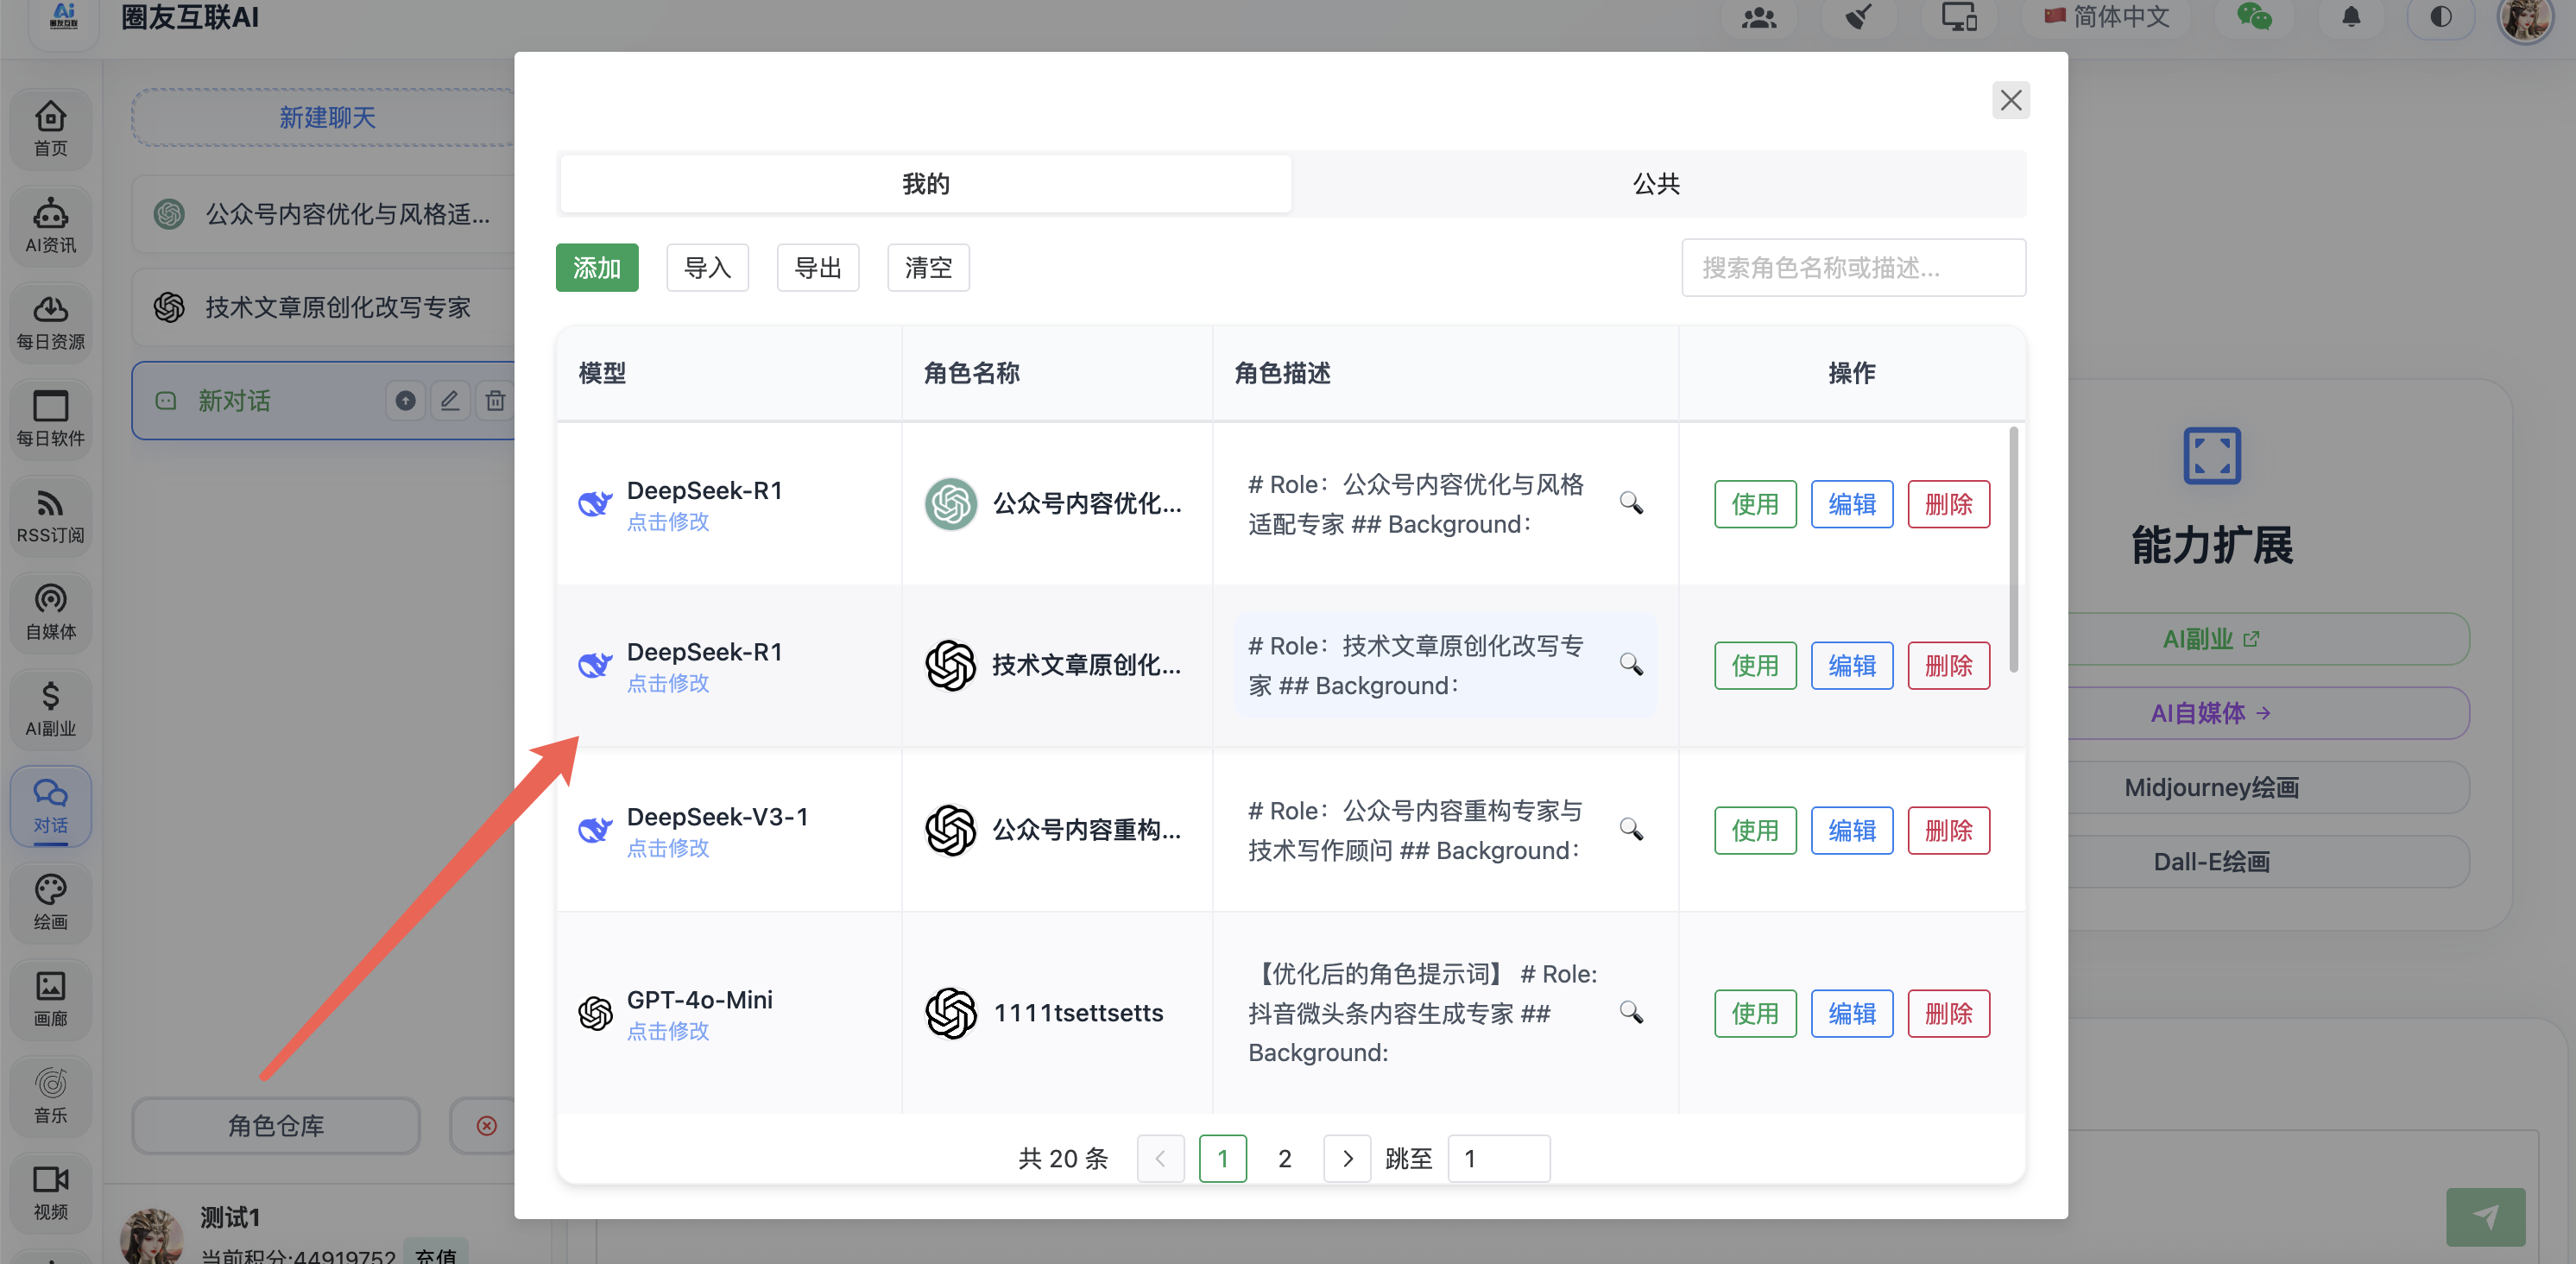Image resolution: width=2576 pixels, height=1264 pixels.
Task: Go to next page arrow in pagination
Action: coord(1347,1159)
